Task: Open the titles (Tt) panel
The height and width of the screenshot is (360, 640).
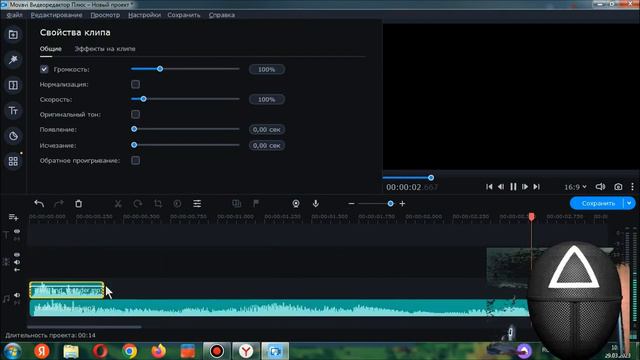Action: [x=13, y=111]
